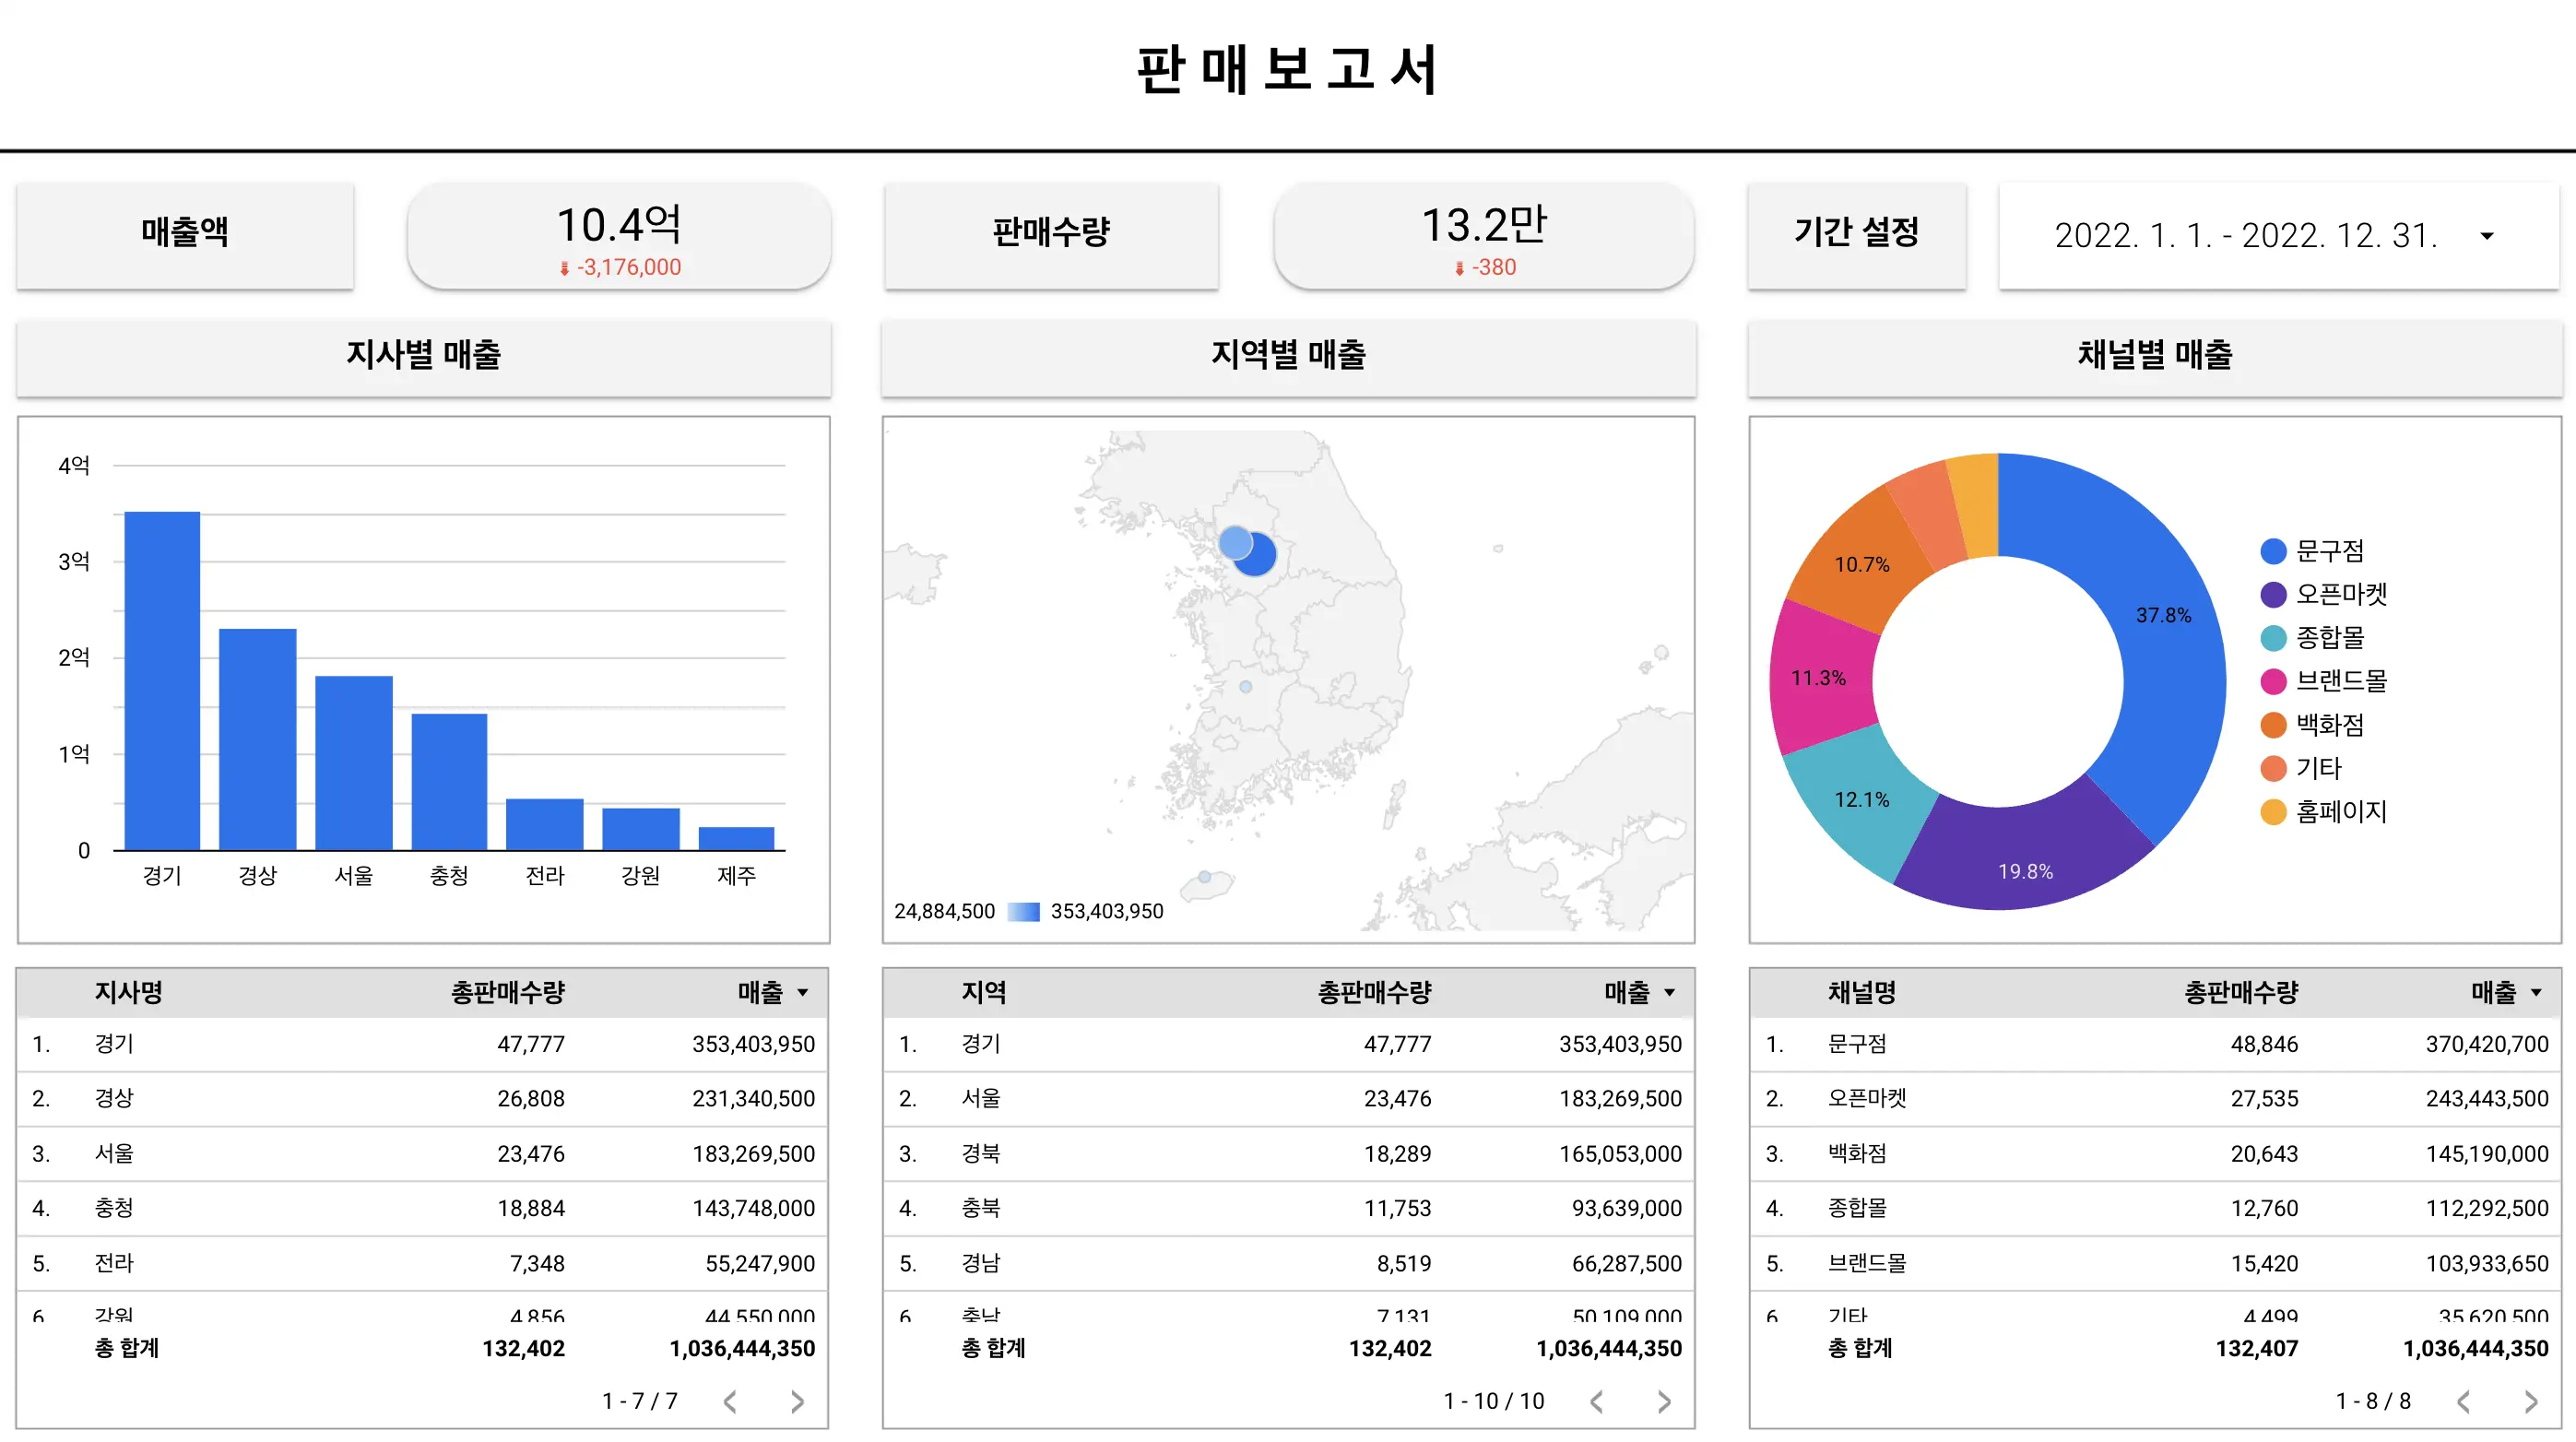The image size is (2576, 1442).
Task: Click the blue gradient legend on the map
Action: tap(1023, 911)
